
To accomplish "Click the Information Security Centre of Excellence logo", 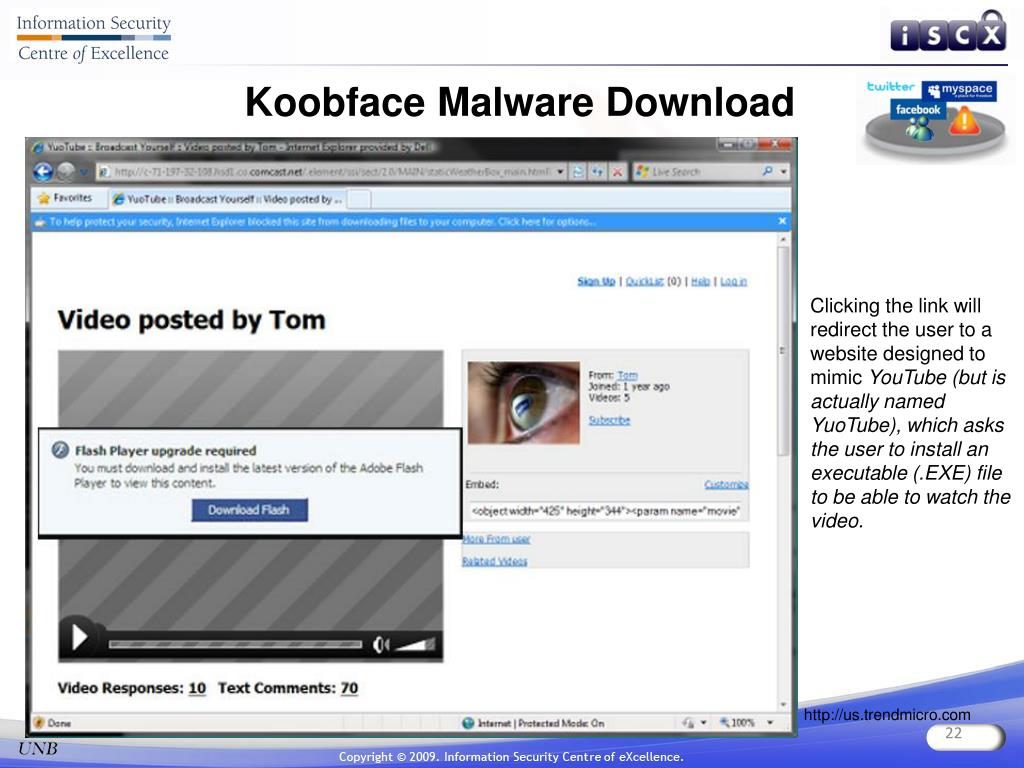I will [x=93, y=39].
